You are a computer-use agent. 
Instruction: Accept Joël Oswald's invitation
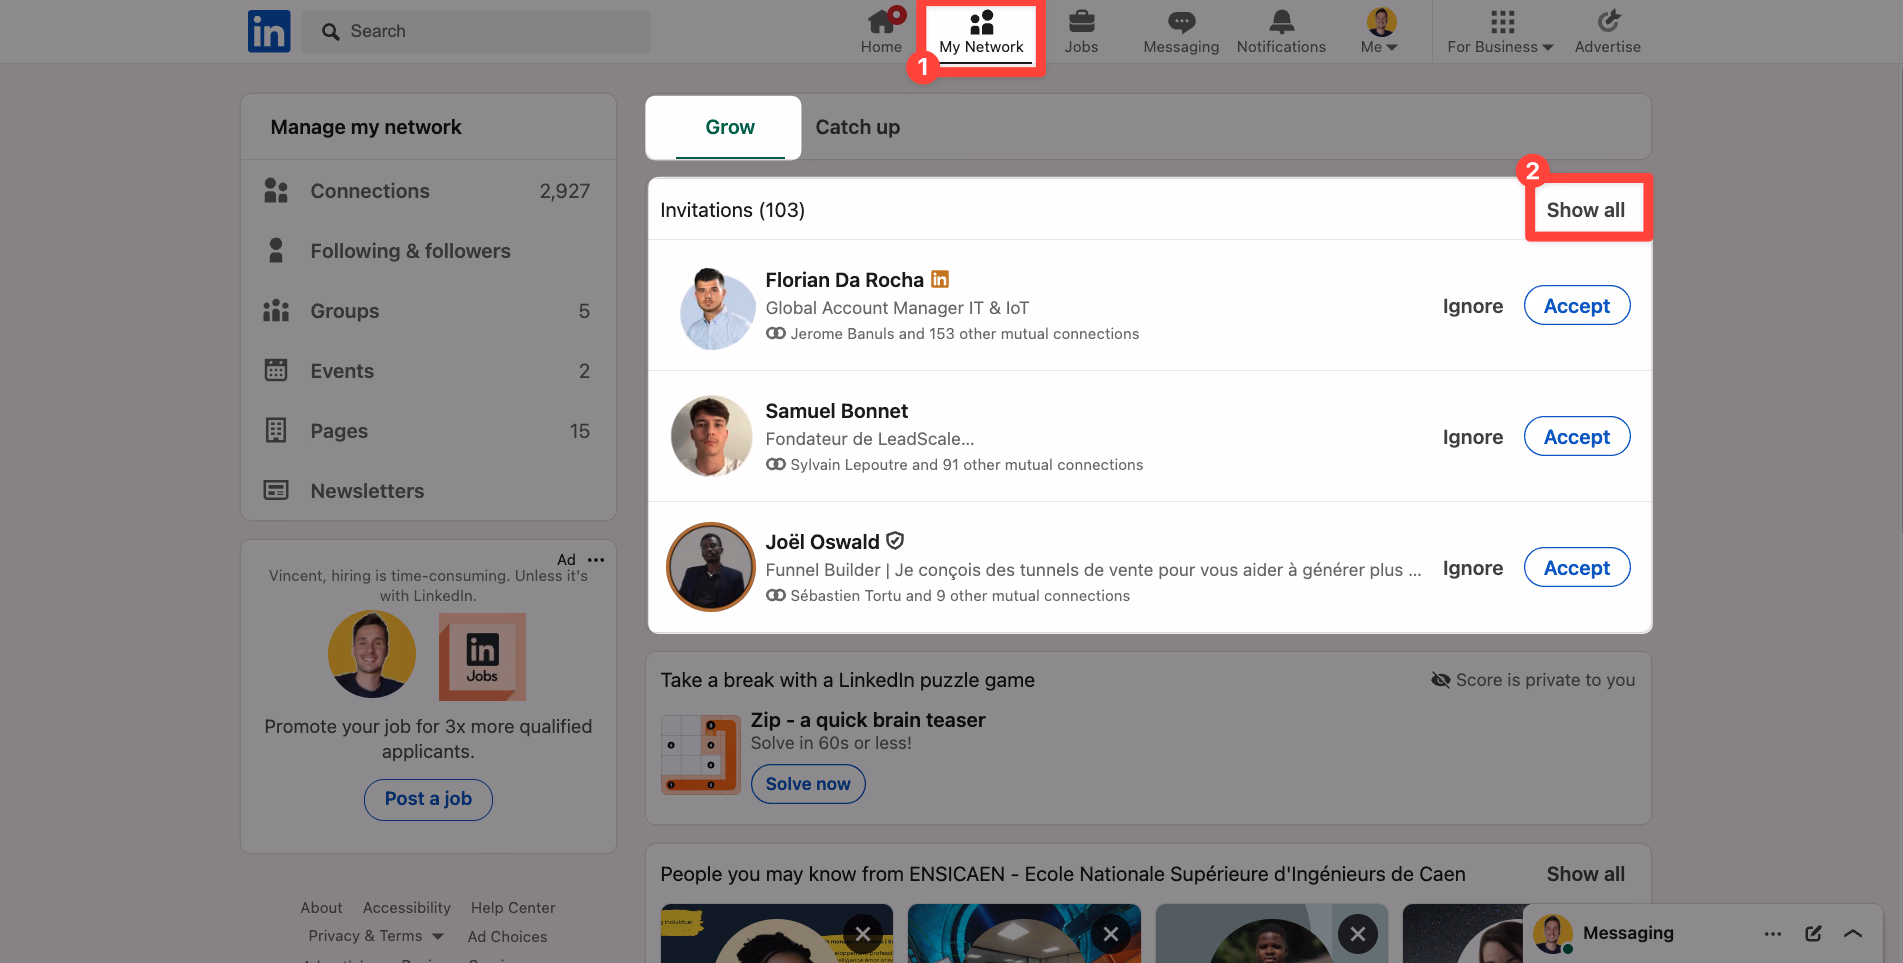pos(1577,568)
